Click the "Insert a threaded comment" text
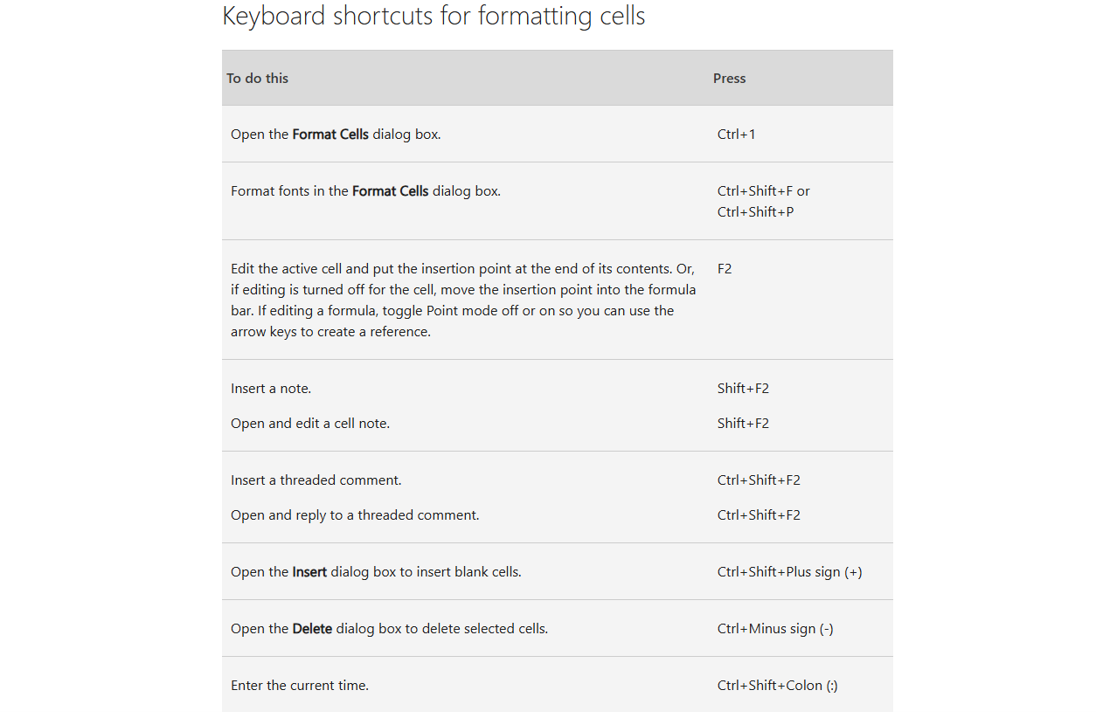The height and width of the screenshot is (712, 1096). (x=316, y=480)
